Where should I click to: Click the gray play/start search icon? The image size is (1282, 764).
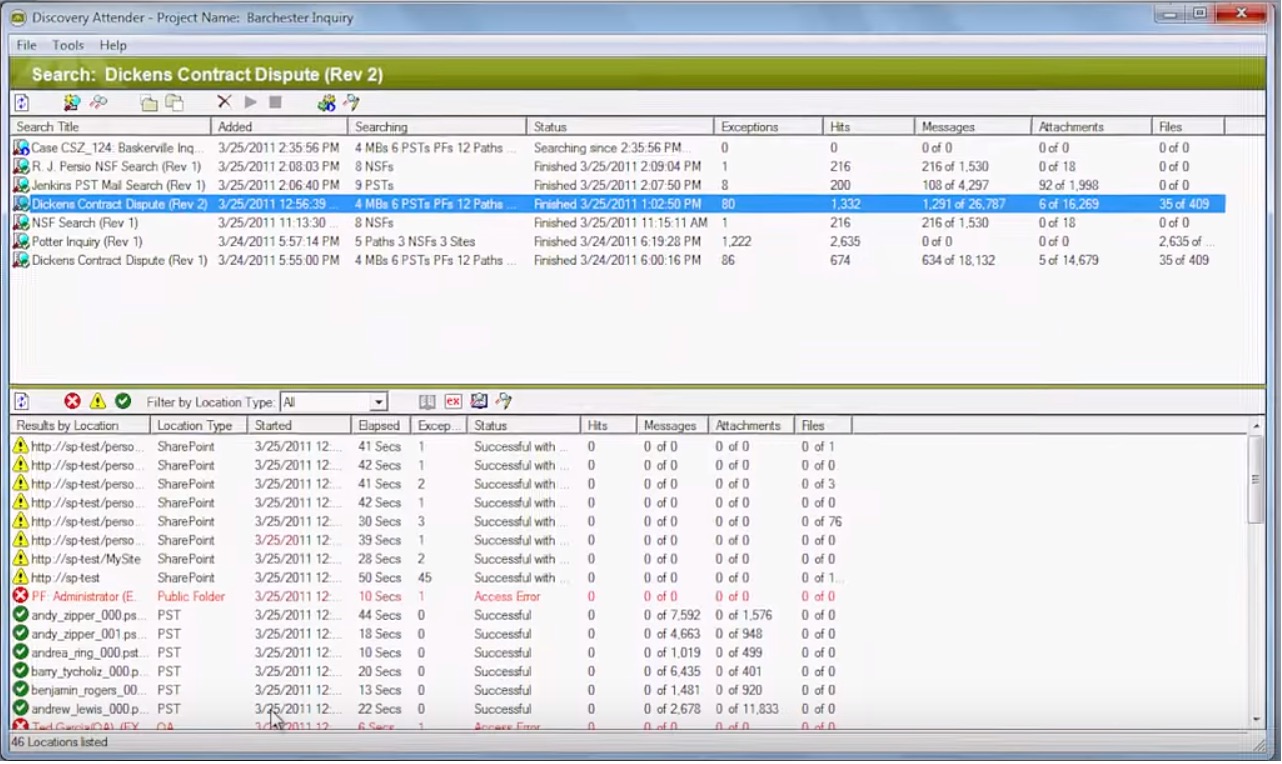[x=251, y=102]
